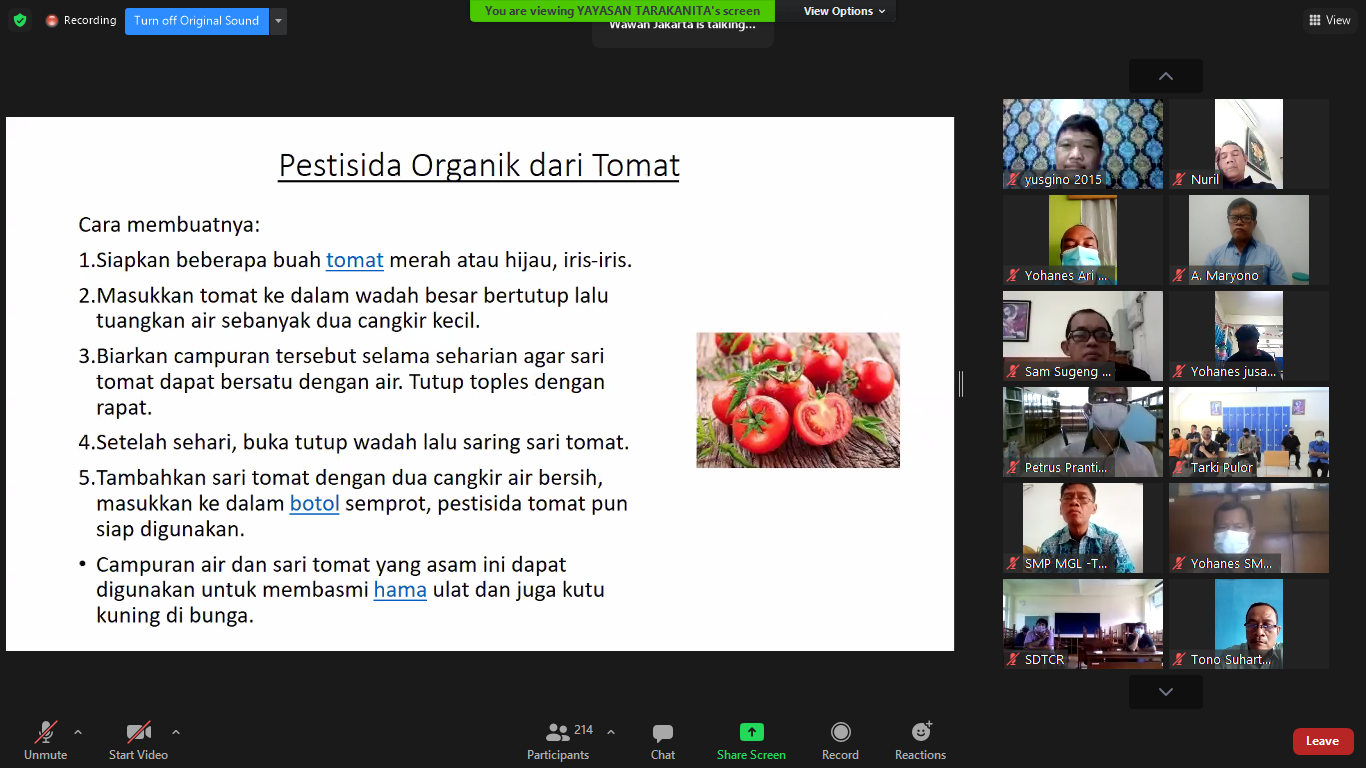Start the camera video

click(138, 741)
